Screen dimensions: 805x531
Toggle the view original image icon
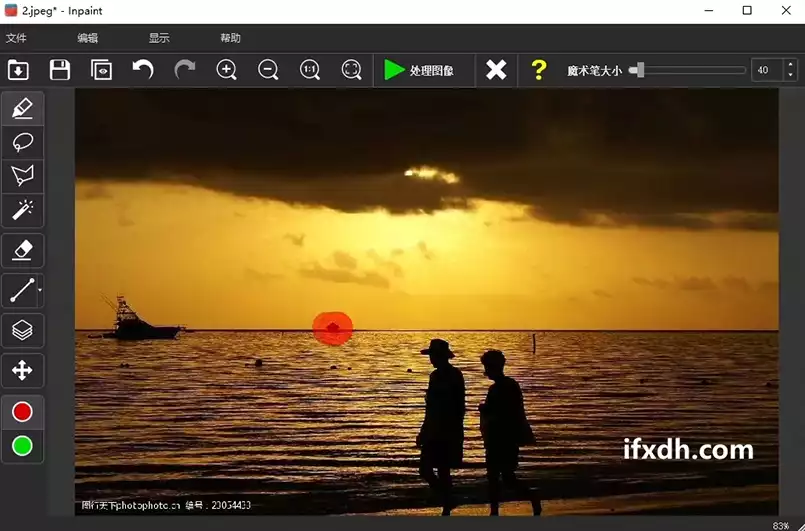[101, 70]
